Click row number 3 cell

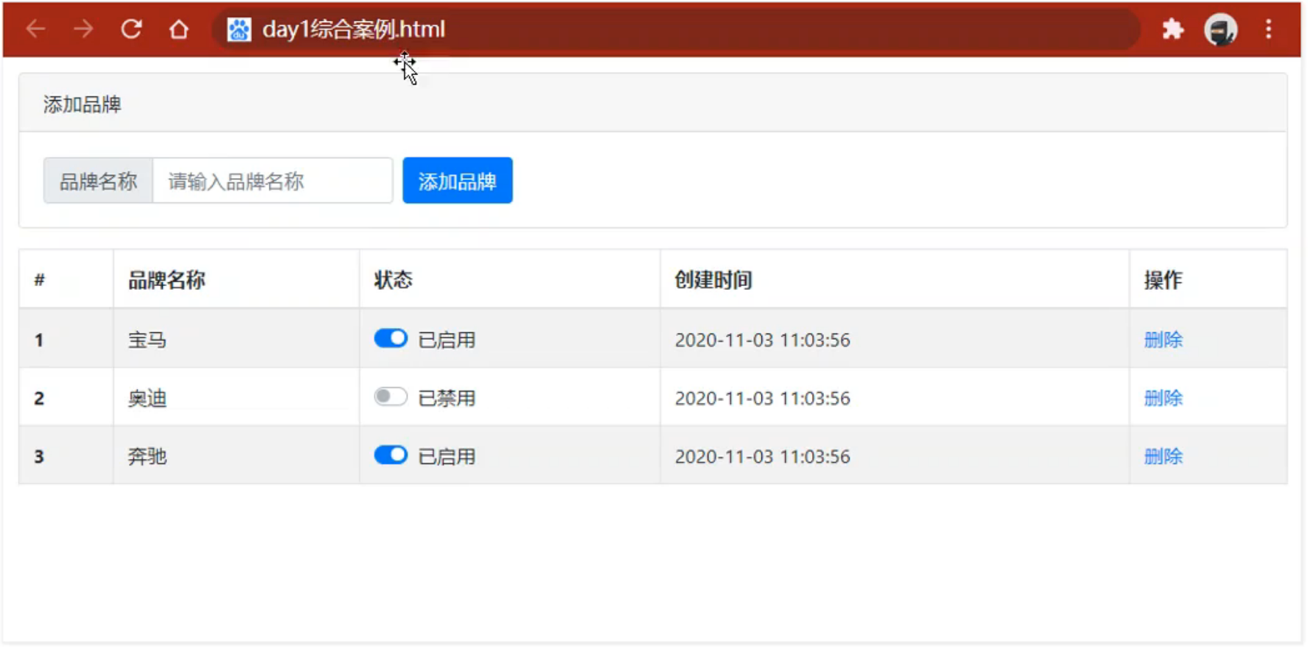[66, 456]
